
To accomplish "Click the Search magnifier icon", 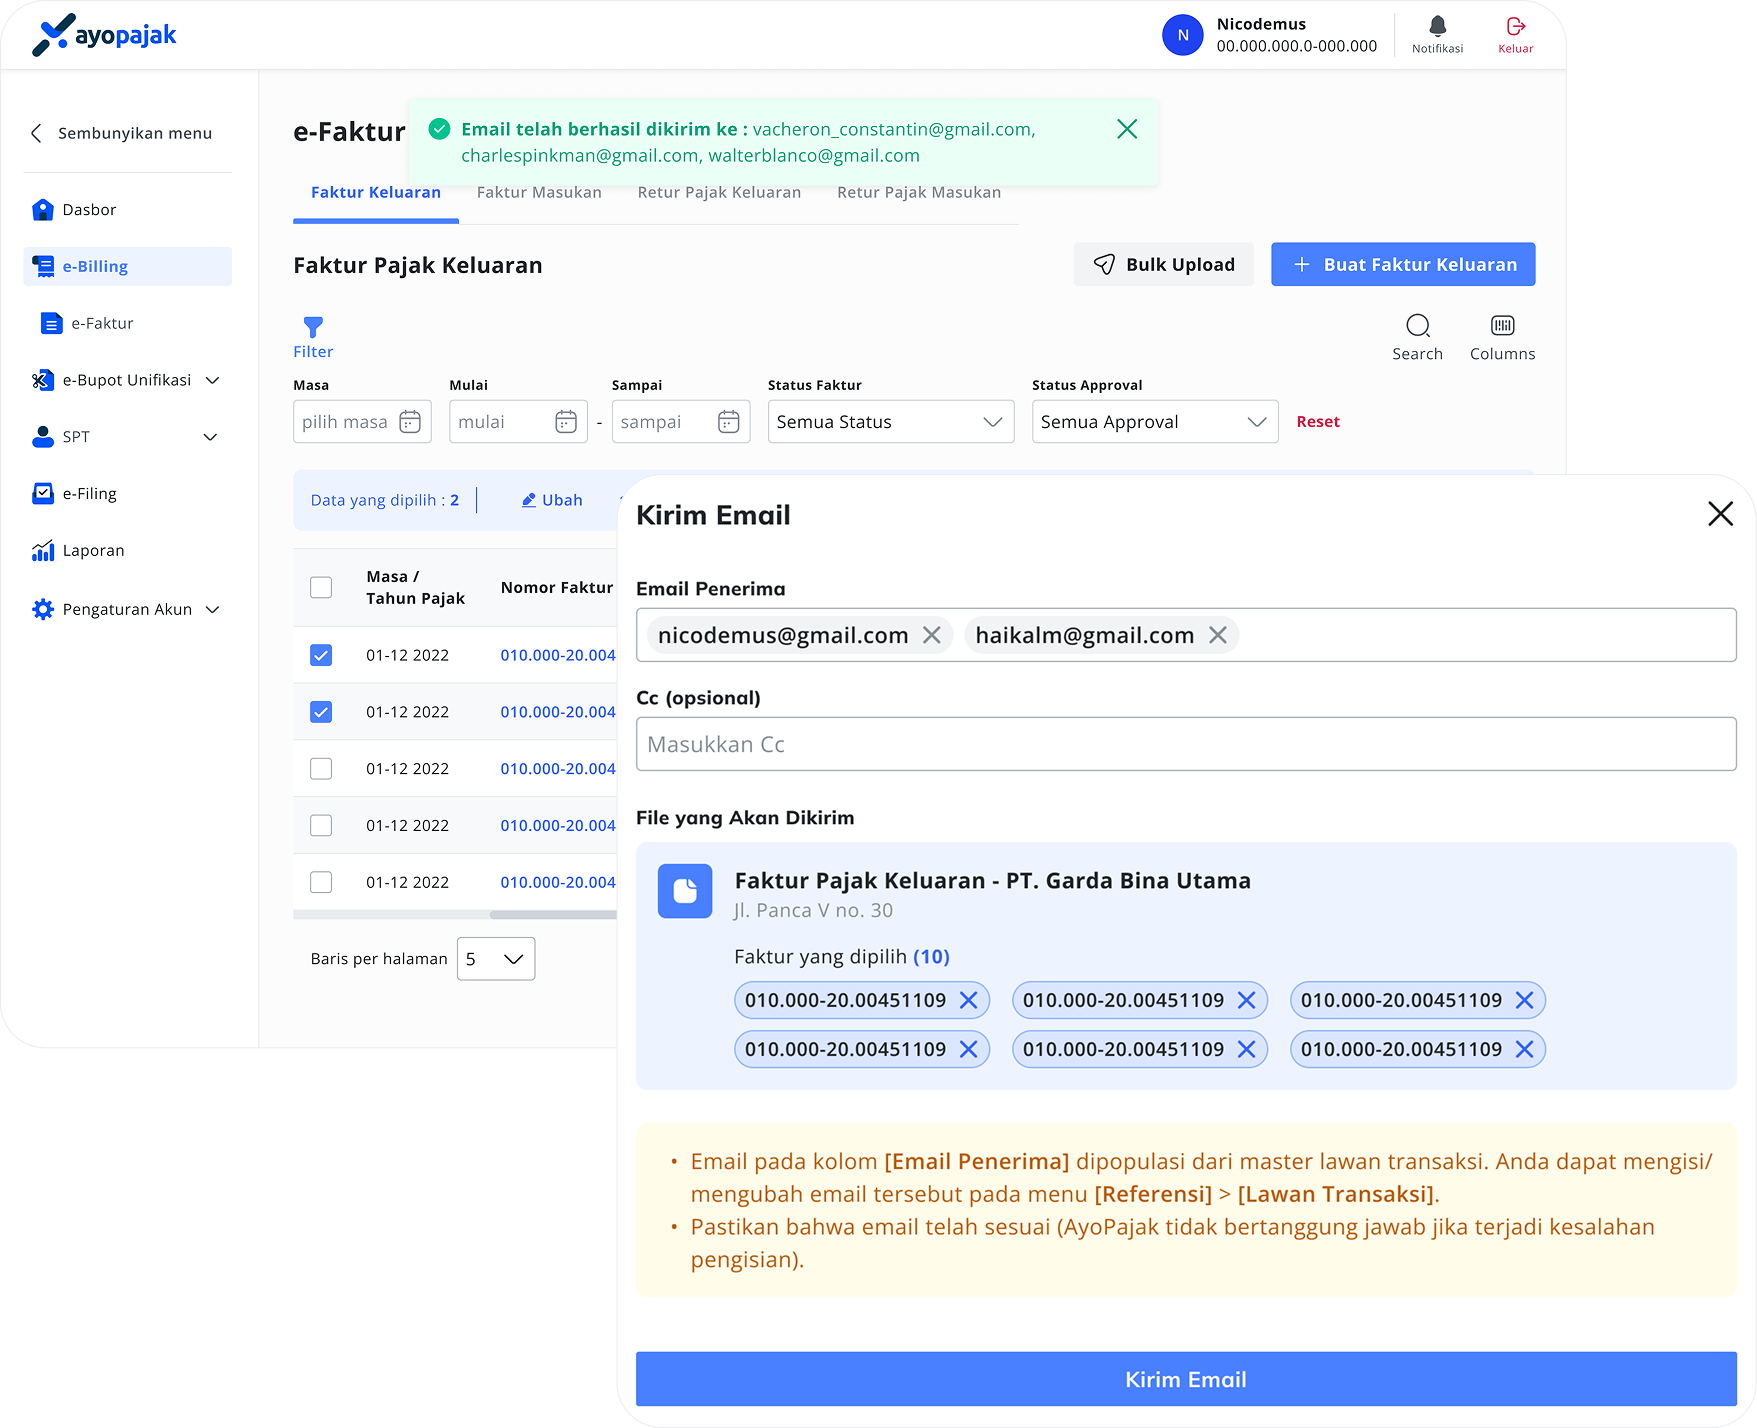I will (1417, 326).
